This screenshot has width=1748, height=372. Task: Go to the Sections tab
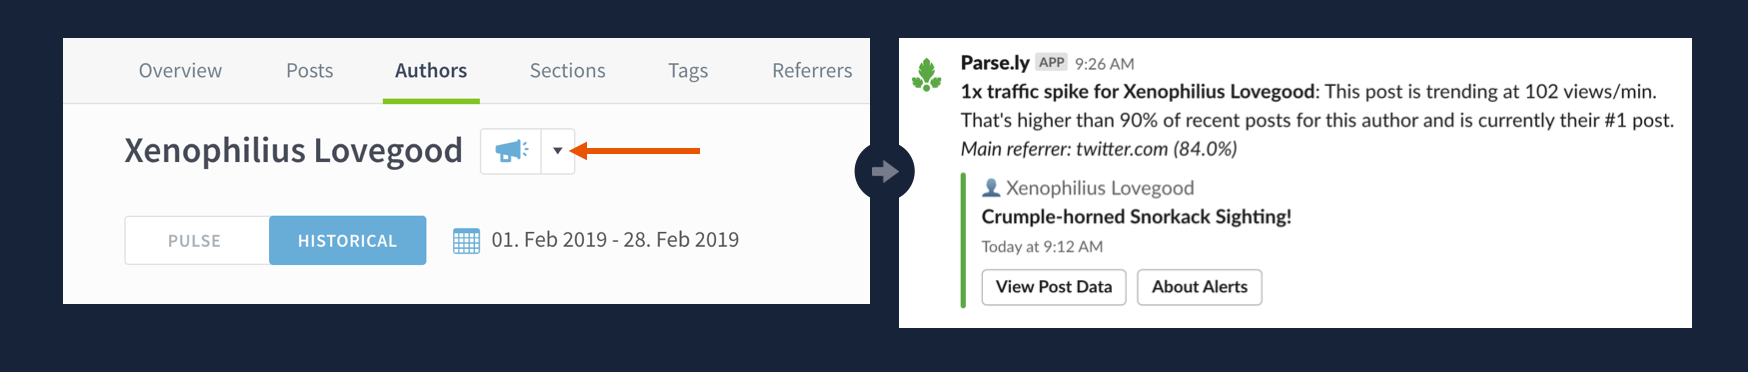567,71
